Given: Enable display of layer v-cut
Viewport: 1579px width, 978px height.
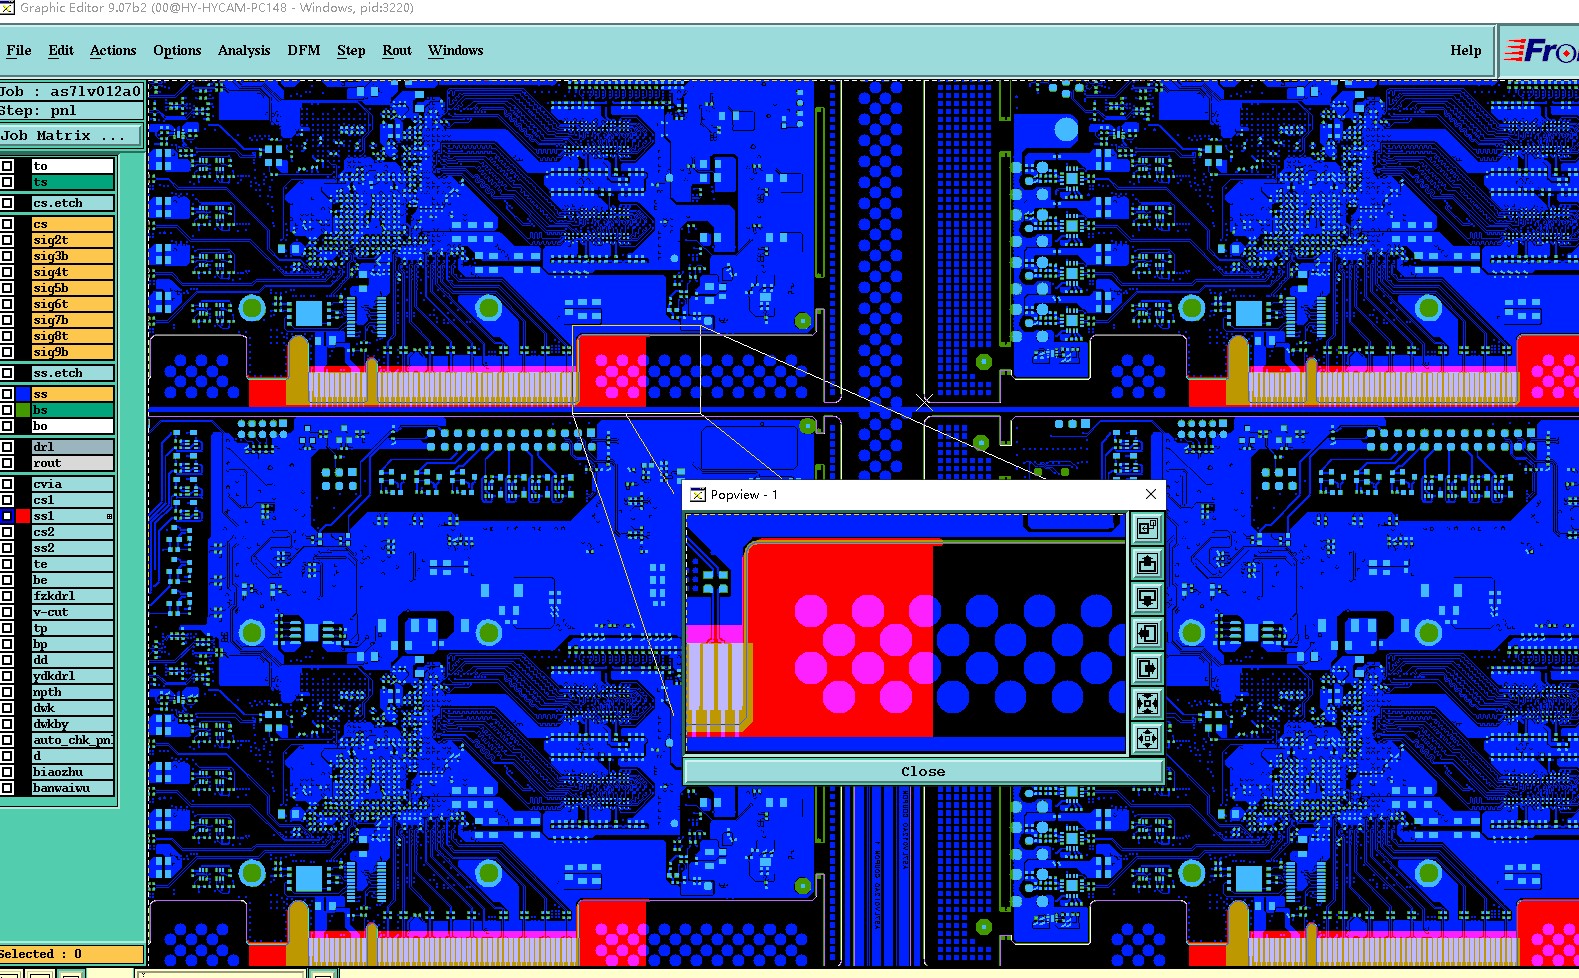Looking at the screenshot, I should click(7, 612).
